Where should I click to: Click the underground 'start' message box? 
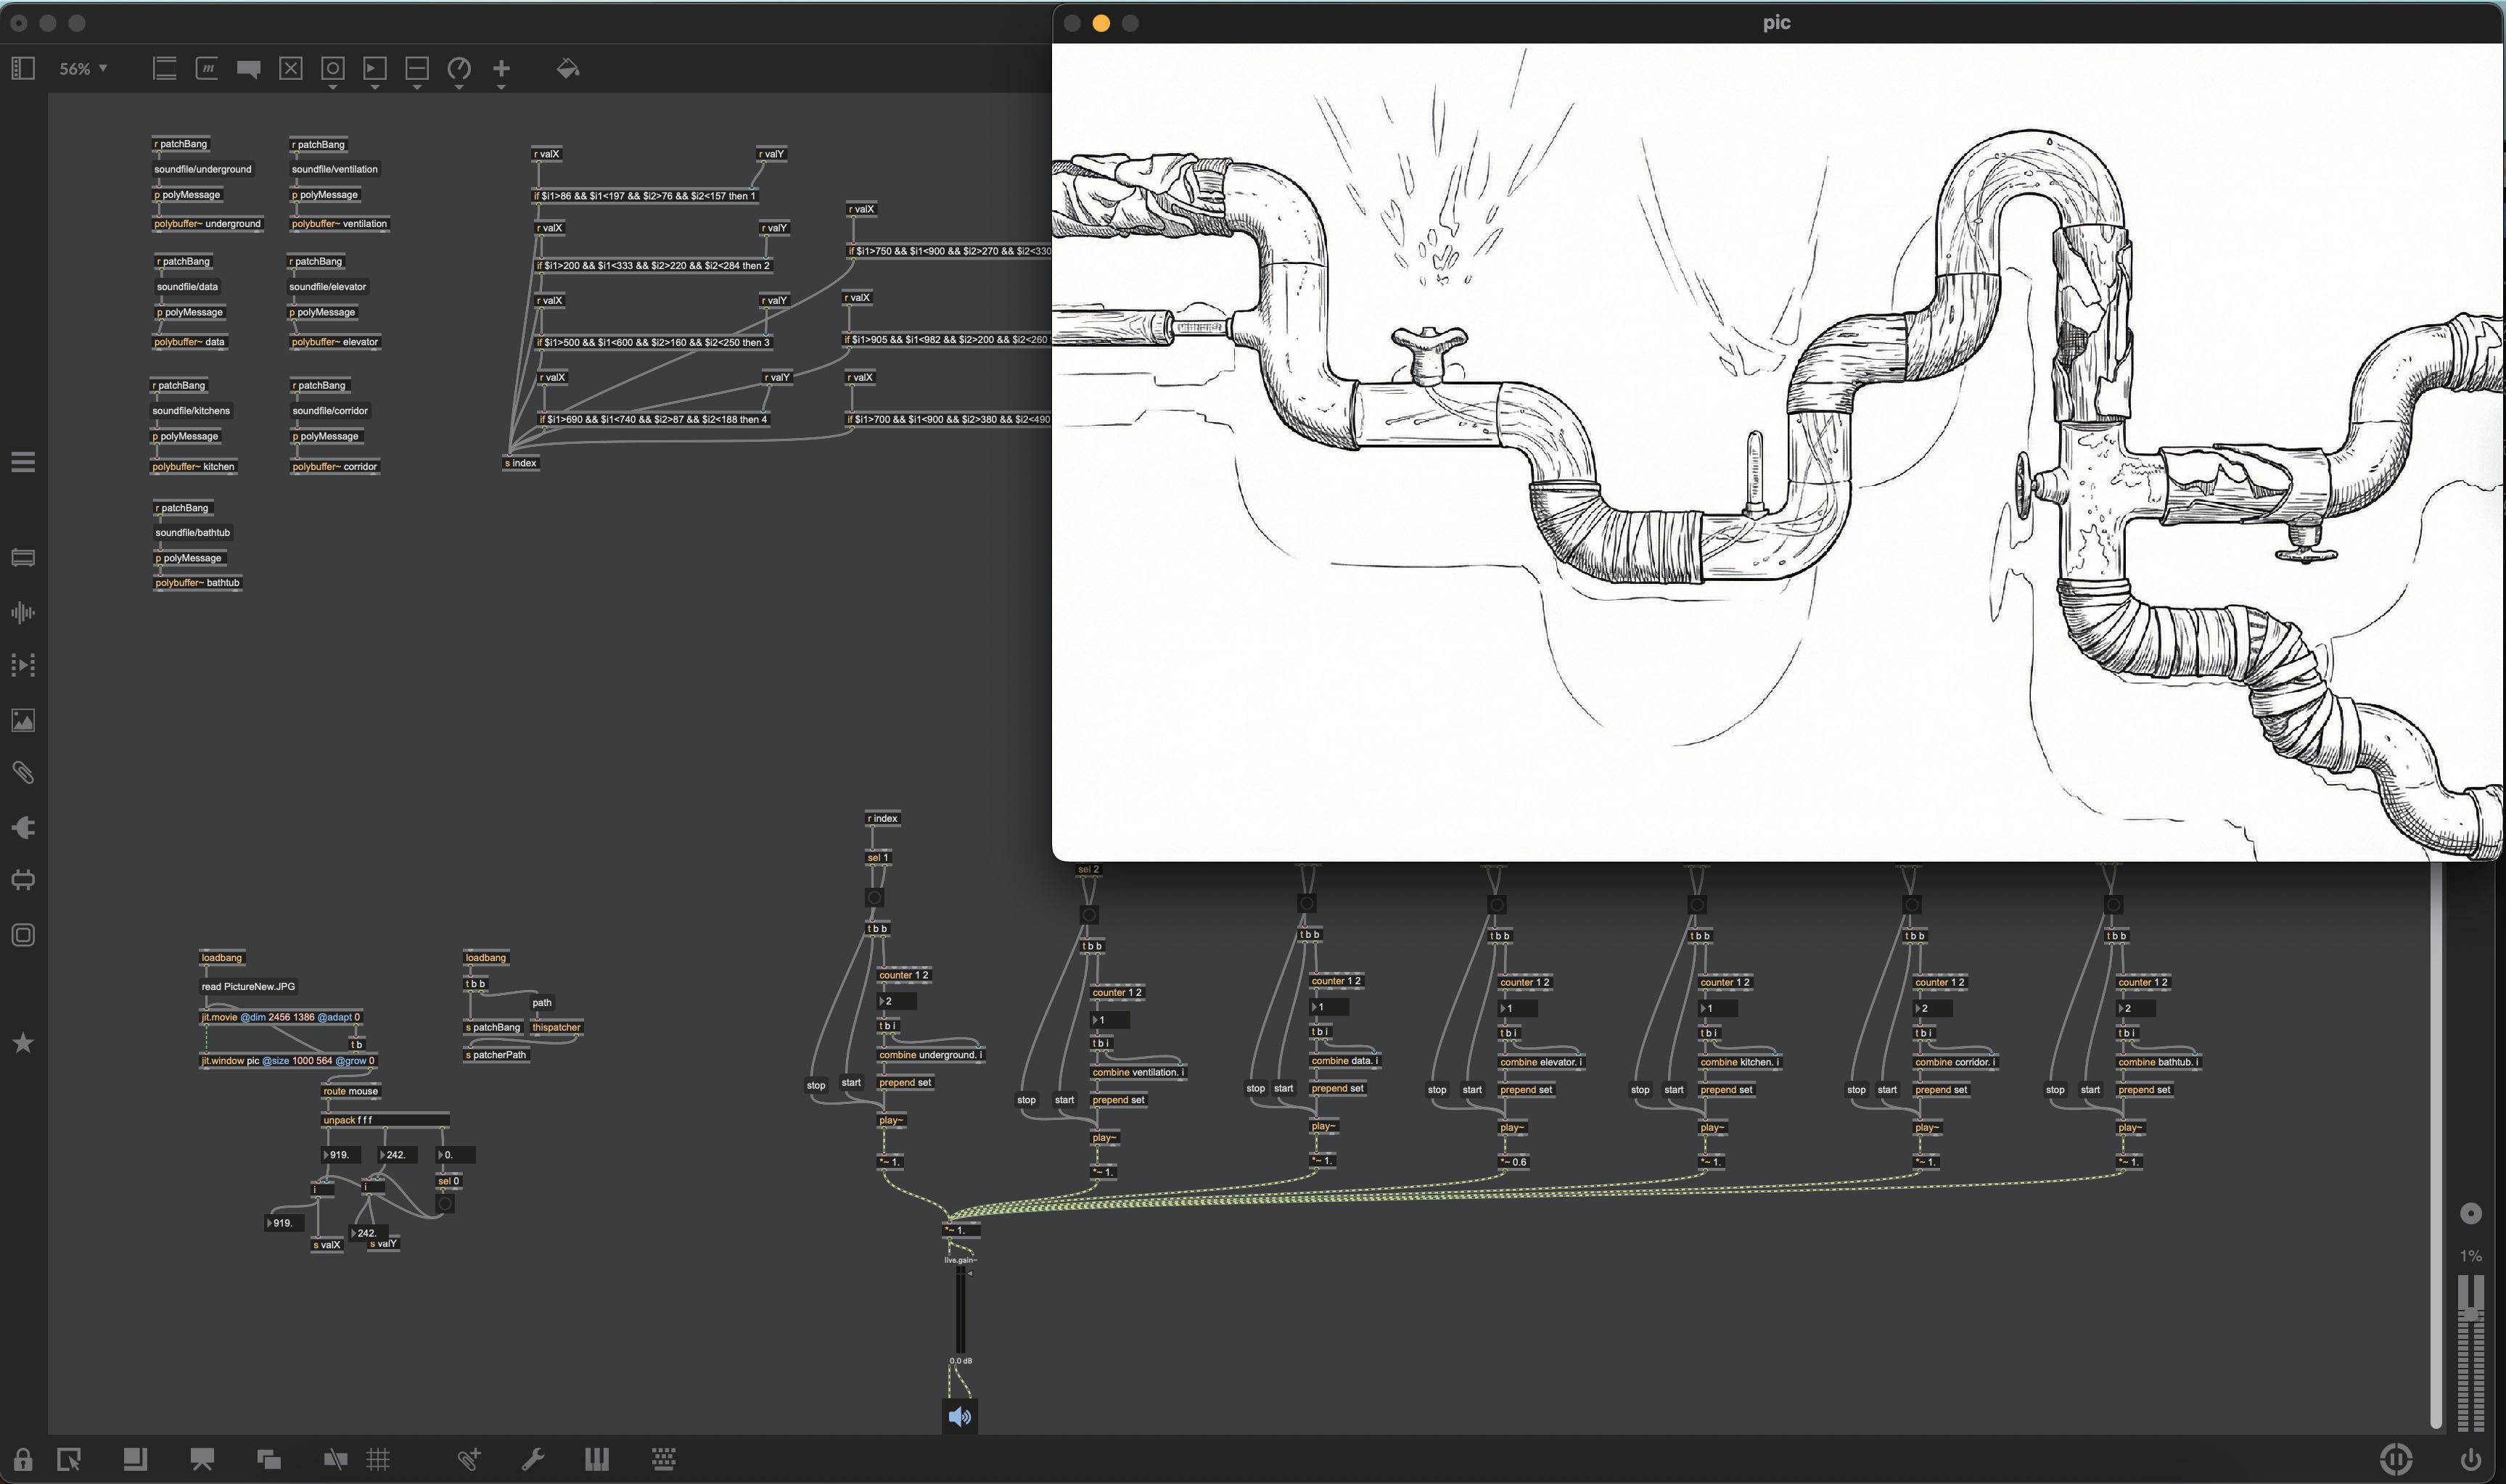tap(851, 1082)
